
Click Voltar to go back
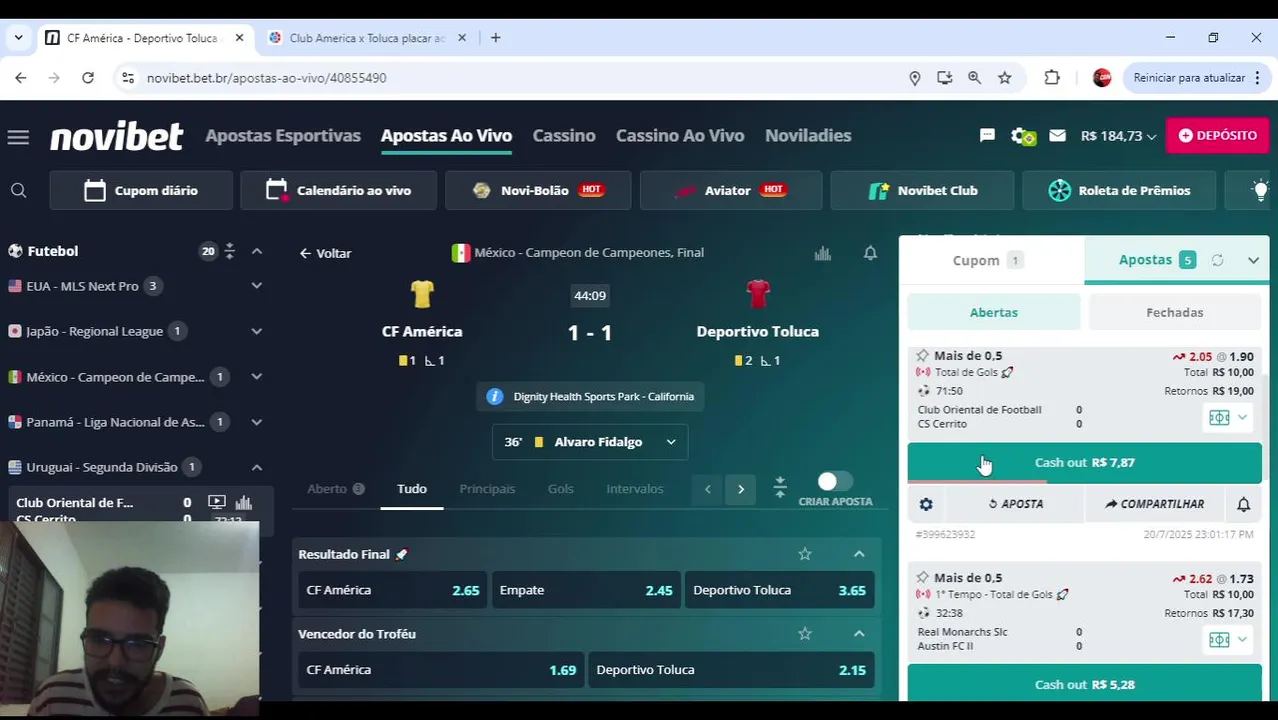pyautogui.click(x=325, y=253)
